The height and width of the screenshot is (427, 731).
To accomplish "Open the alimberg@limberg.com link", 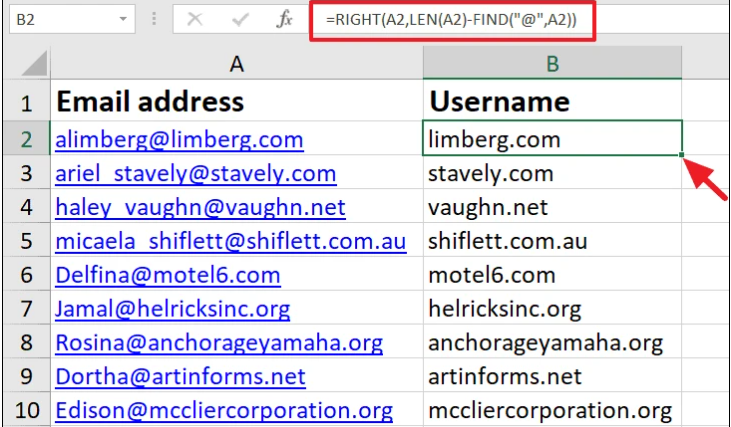I will point(179,139).
